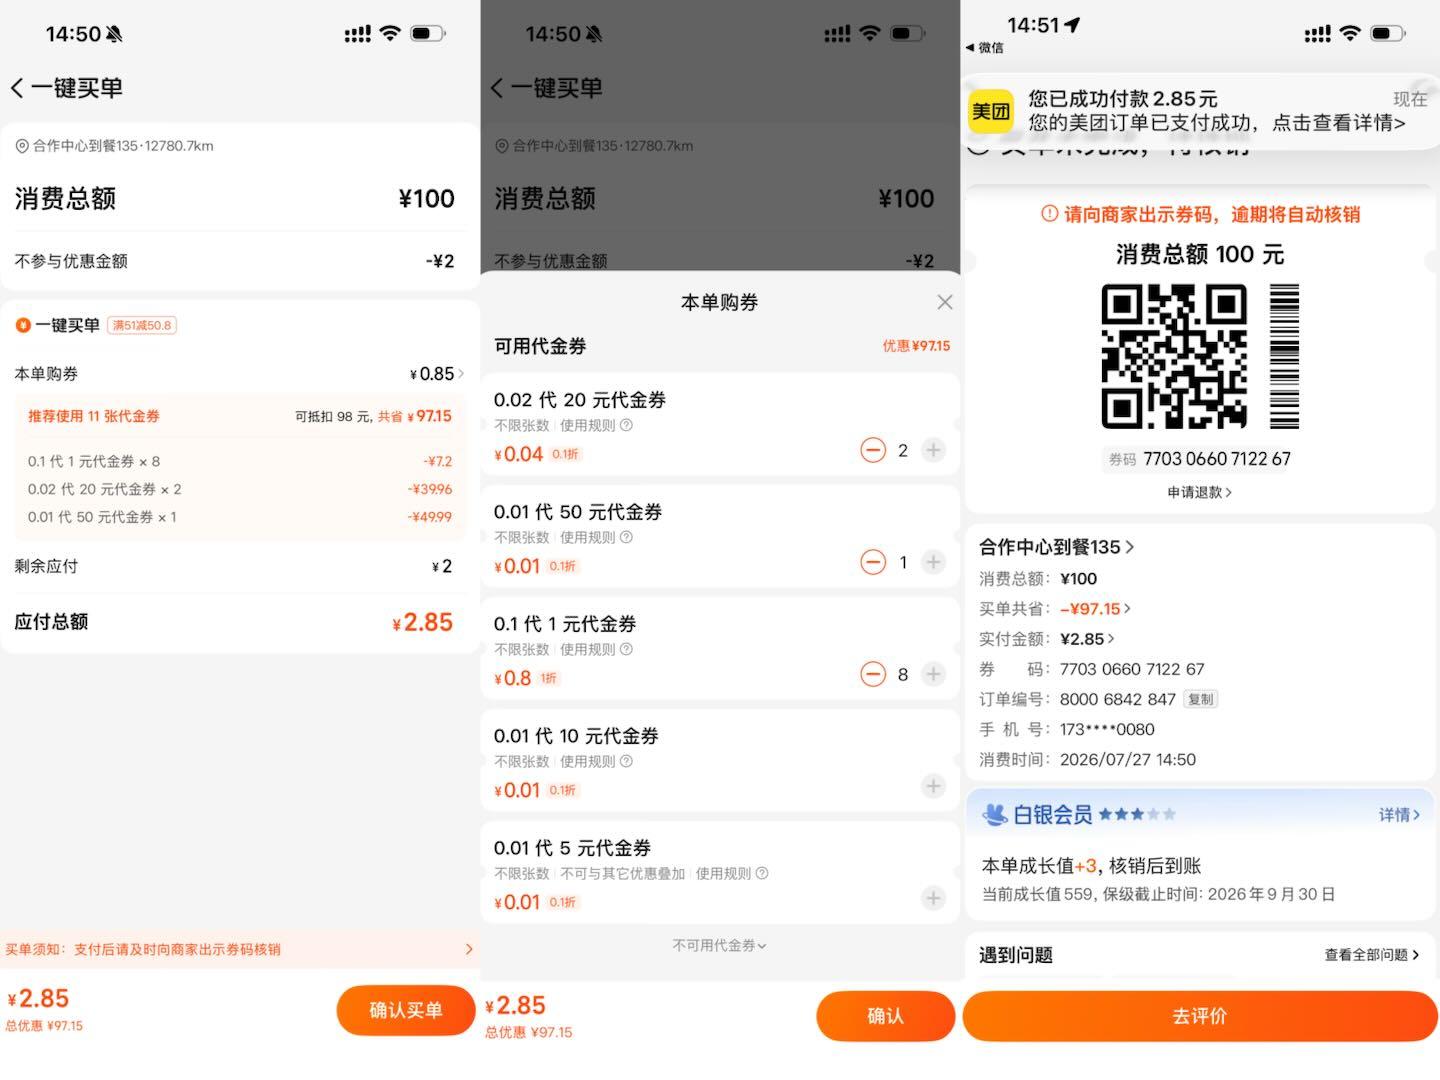This screenshot has width=1440, height=1080.
Task: Tap 应付总额 ¥2.85 on left screen
Action: (x=234, y=622)
